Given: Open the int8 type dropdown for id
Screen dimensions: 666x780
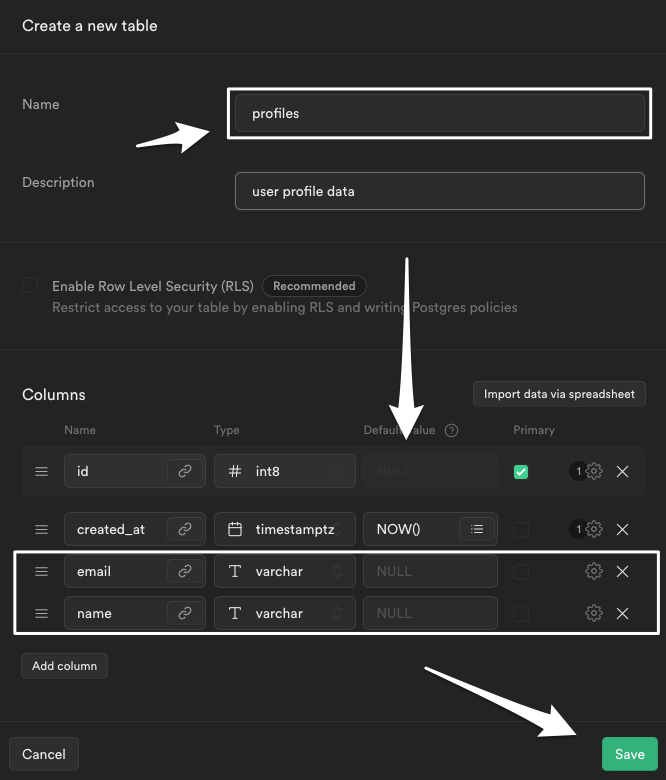Looking at the screenshot, I should (x=285, y=471).
